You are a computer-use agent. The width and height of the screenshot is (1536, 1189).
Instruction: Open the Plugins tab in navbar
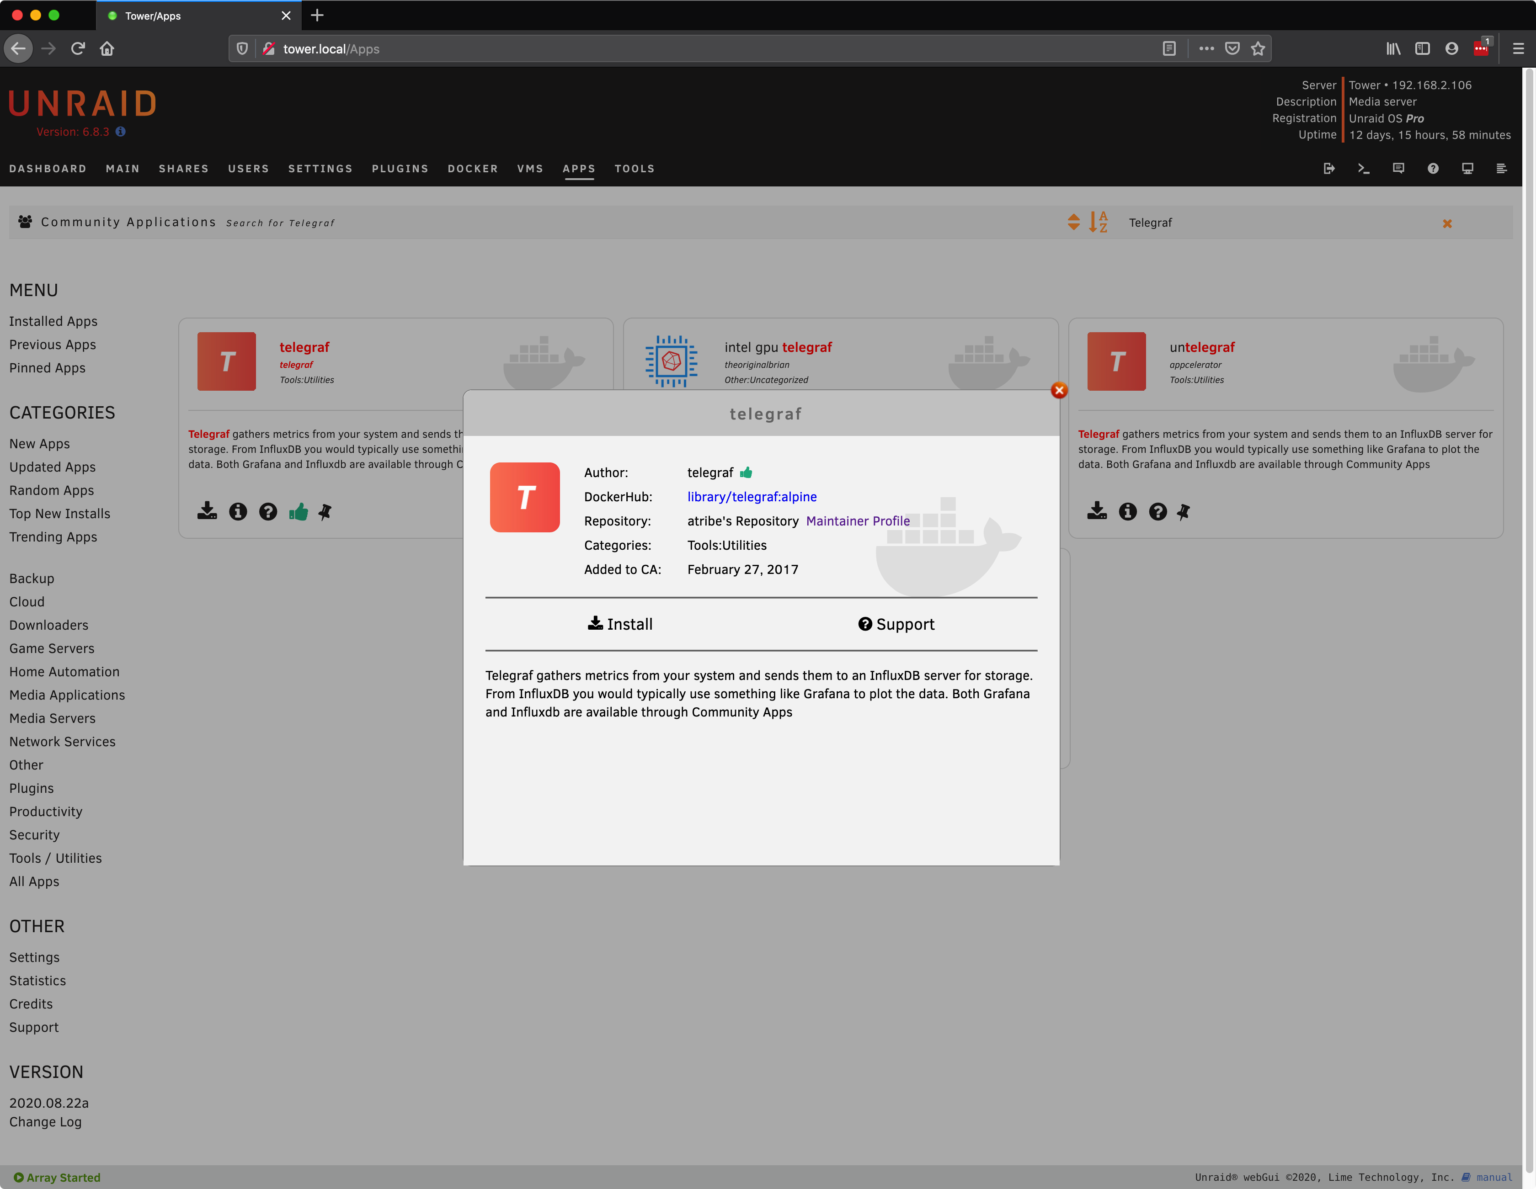coord(400,169)
